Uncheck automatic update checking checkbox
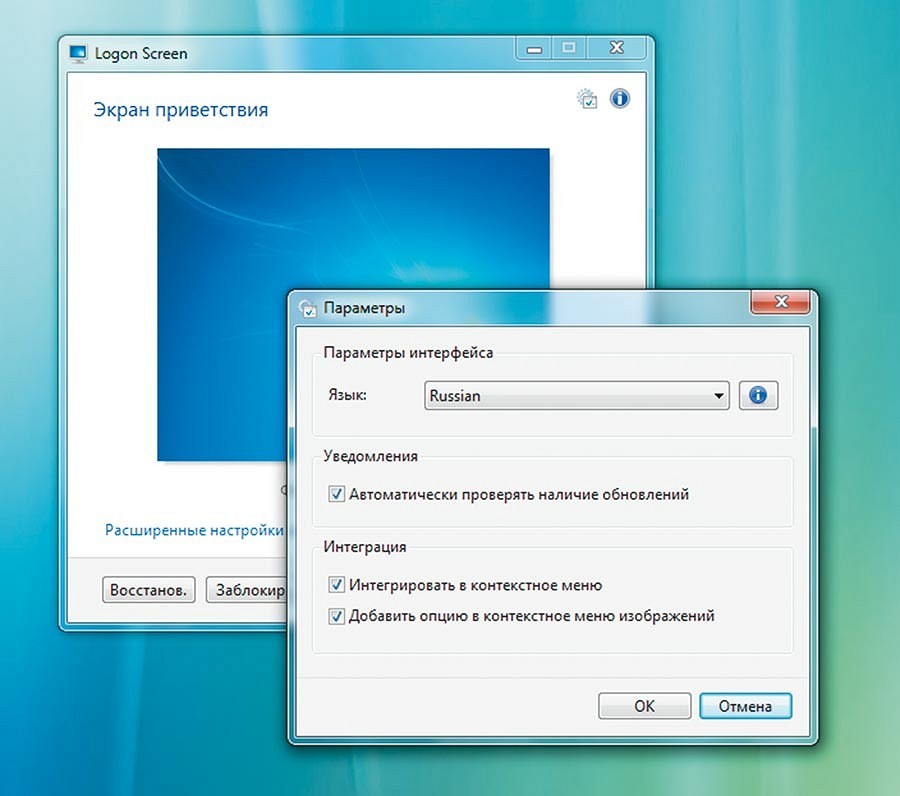 (x=336, y=494)
